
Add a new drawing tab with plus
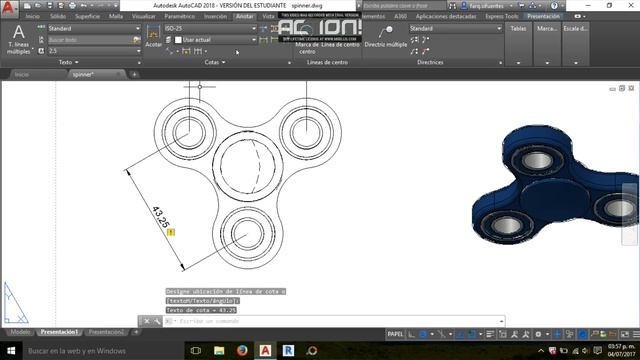[x=134, y=74]
